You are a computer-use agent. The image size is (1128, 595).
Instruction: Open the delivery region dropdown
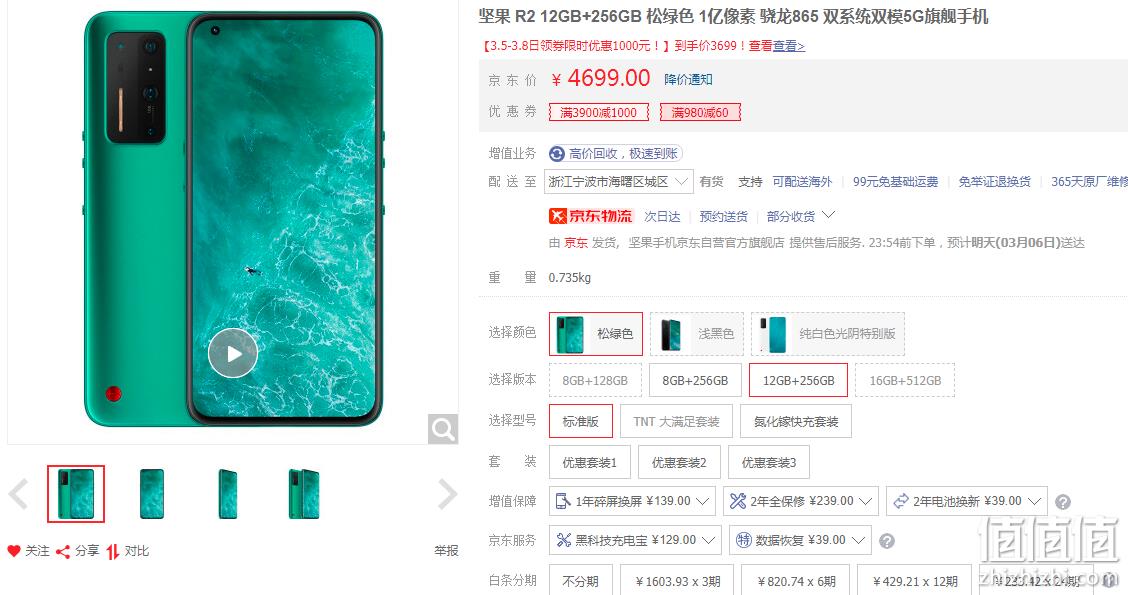tap(619, 182)
